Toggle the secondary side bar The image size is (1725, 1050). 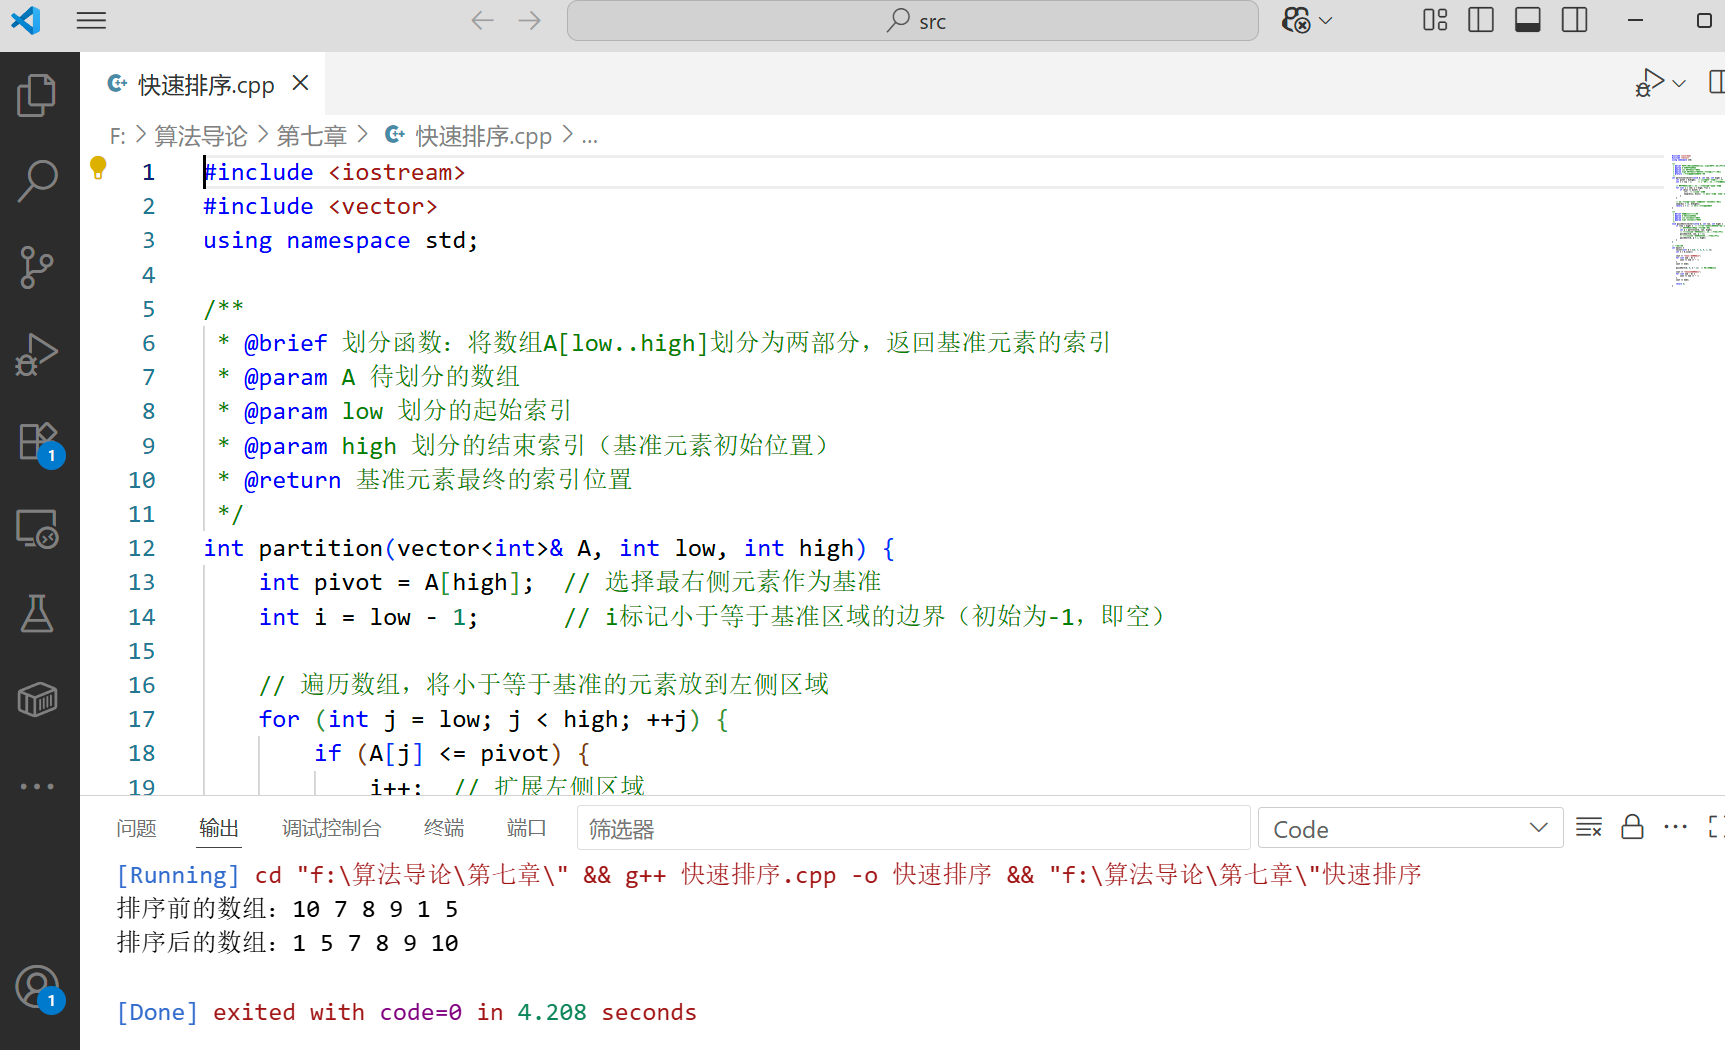point(1575,20)
